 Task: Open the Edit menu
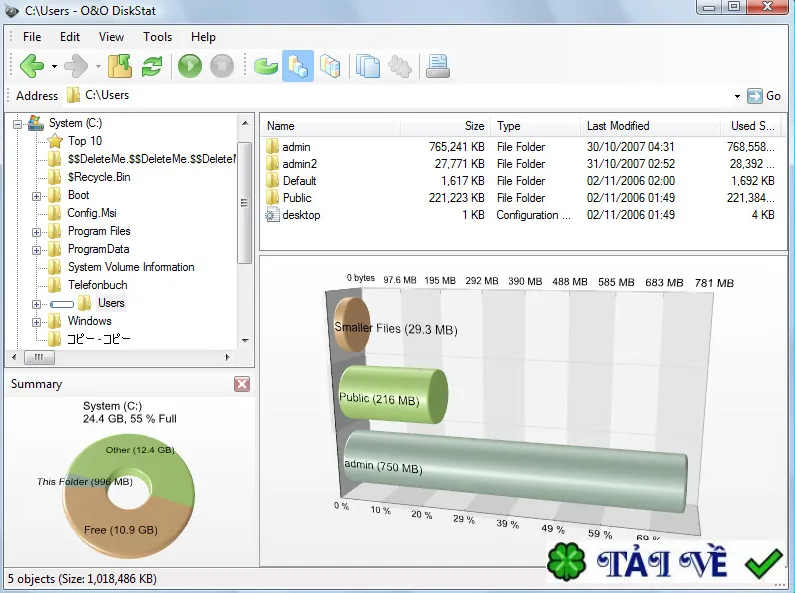tap(69, 37)
